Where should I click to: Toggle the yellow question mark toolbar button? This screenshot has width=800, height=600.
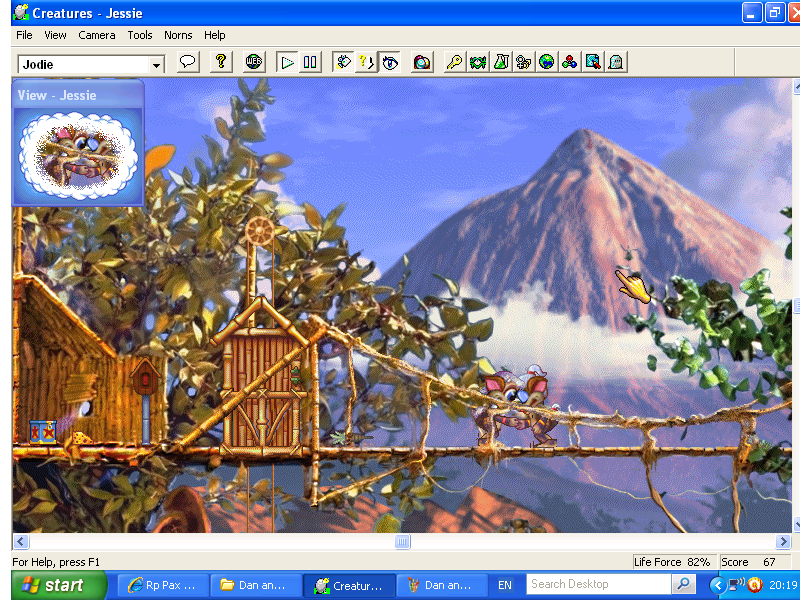click(x=366, y=63)
